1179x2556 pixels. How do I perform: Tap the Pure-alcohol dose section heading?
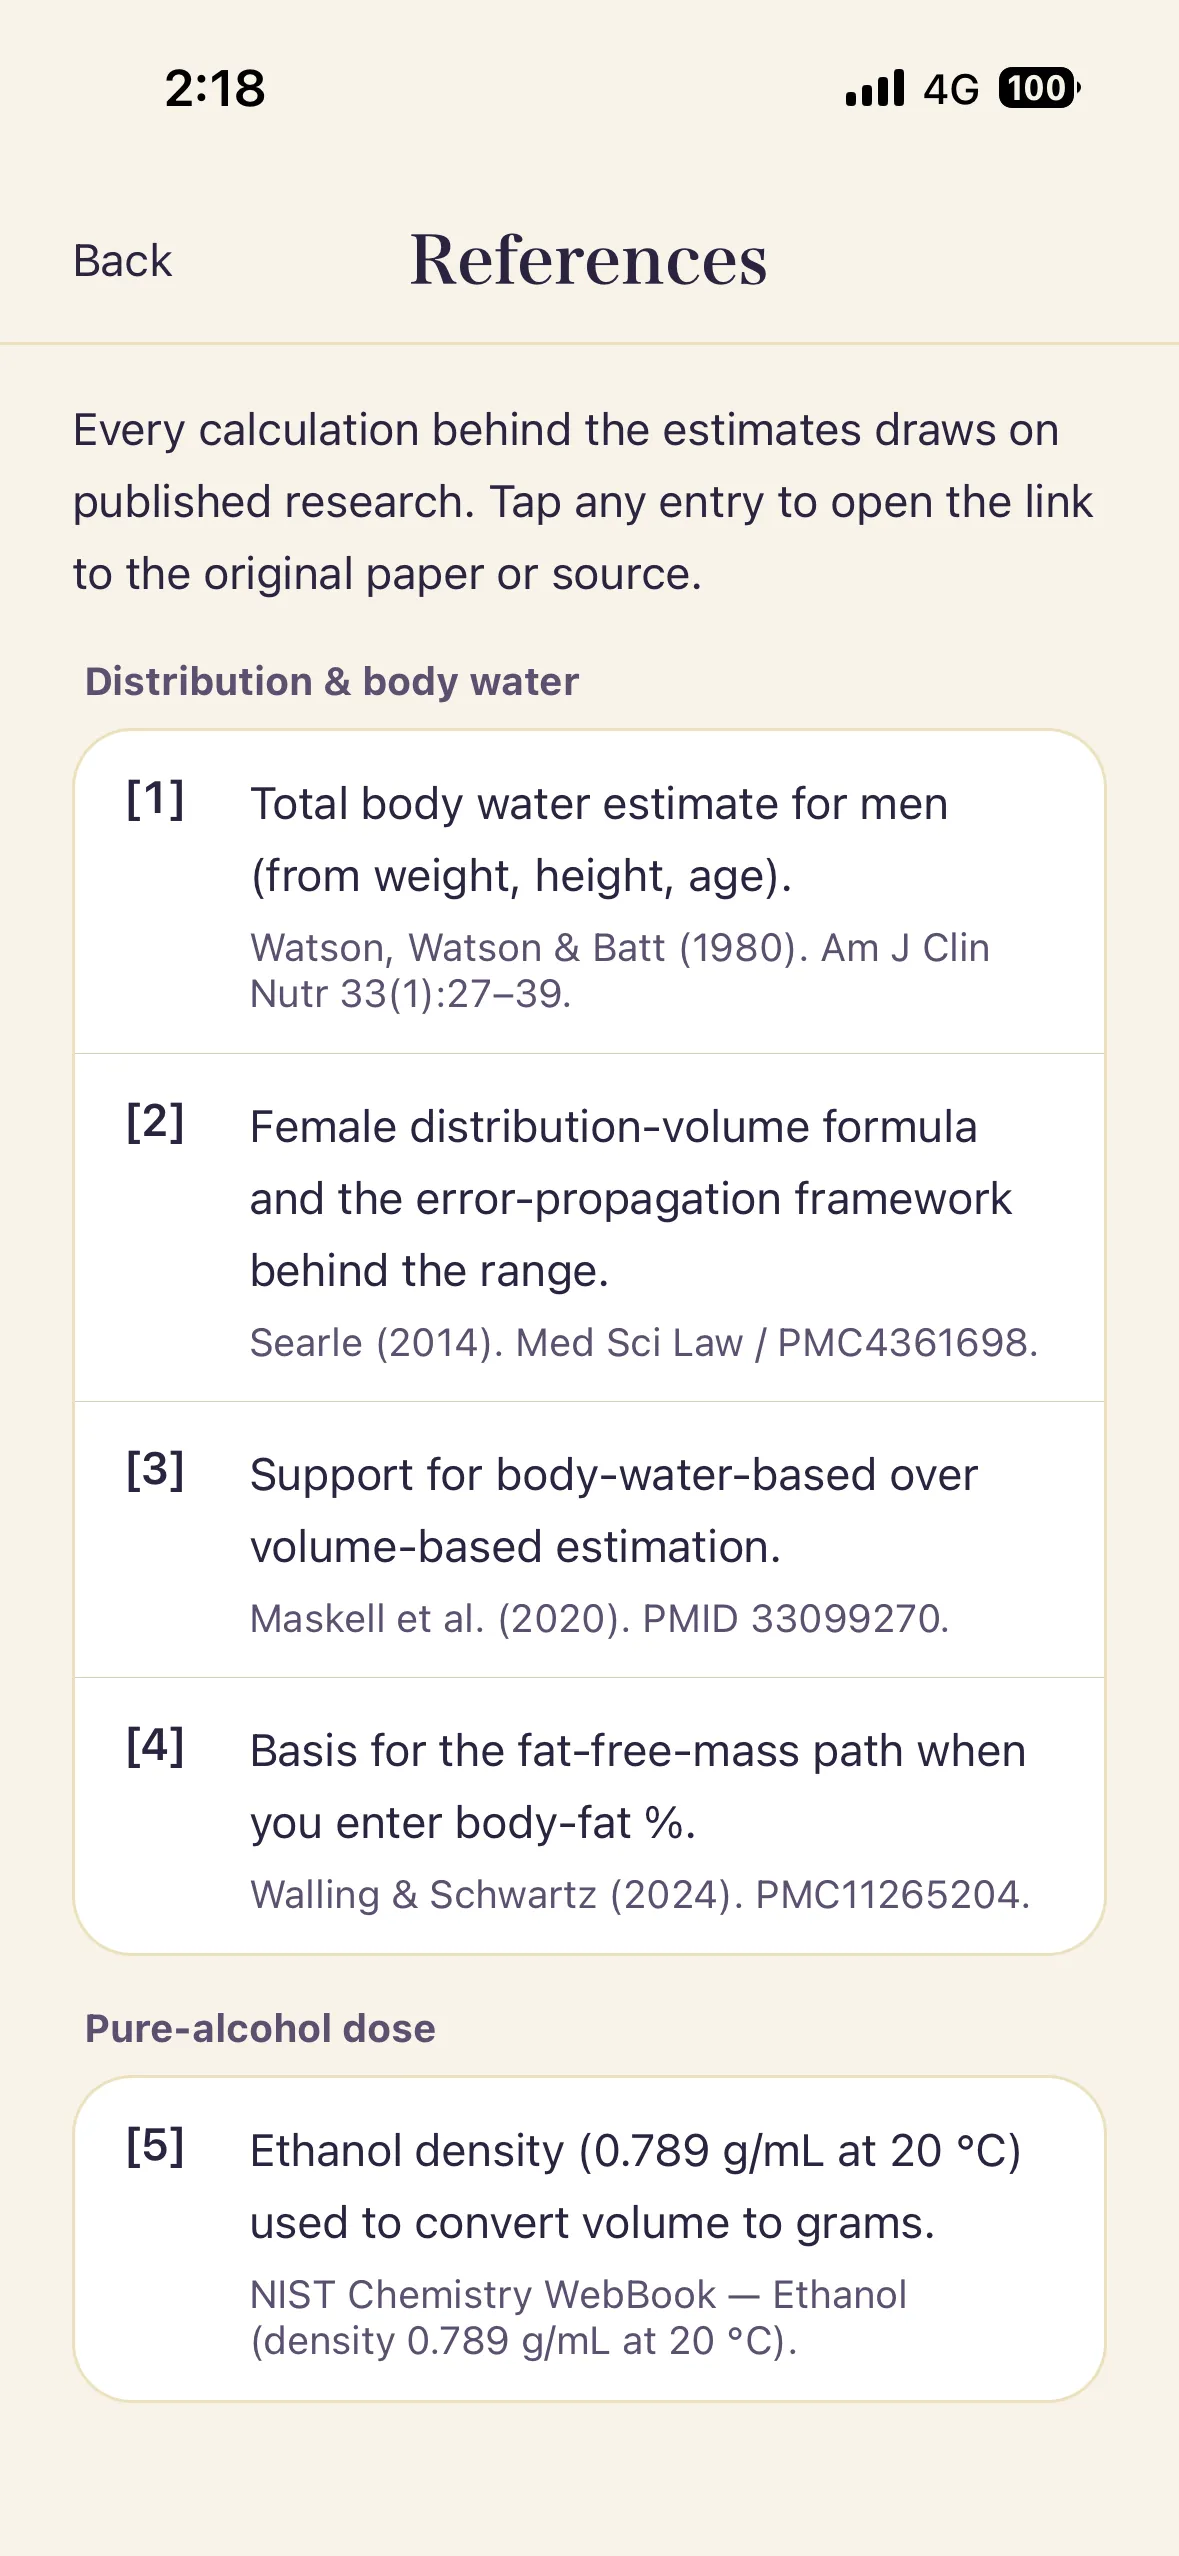(x=260, y=2028)
